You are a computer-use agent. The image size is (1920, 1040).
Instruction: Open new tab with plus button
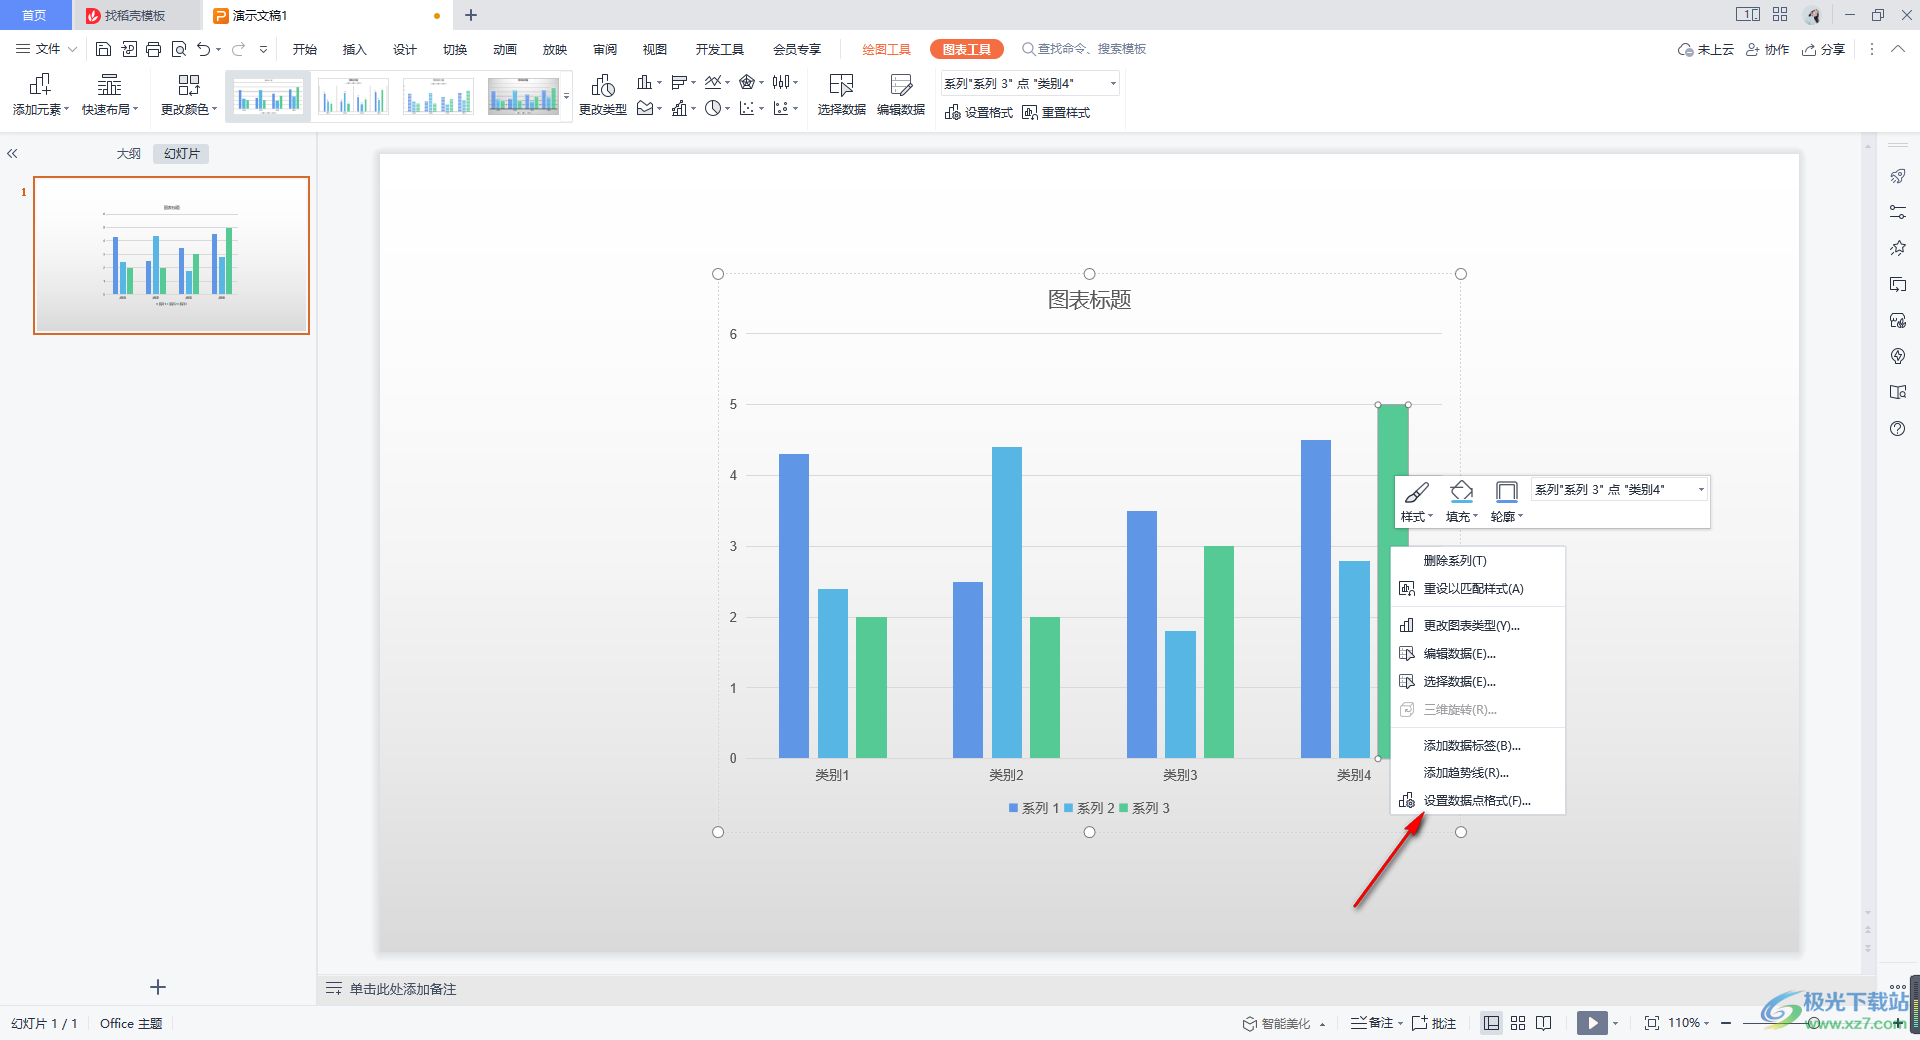(471, 15)
